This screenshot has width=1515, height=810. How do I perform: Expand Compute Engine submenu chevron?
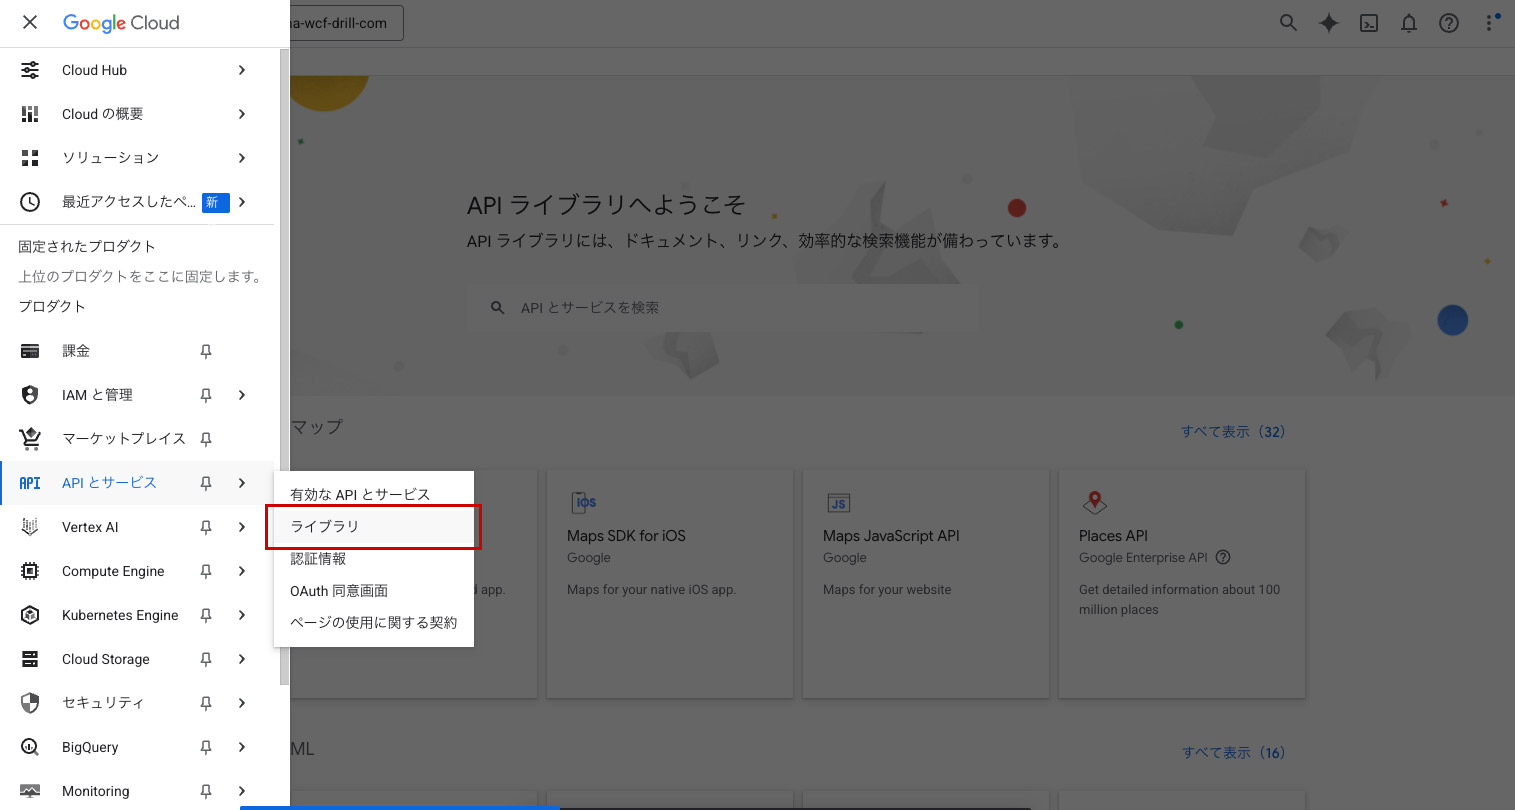242,571
